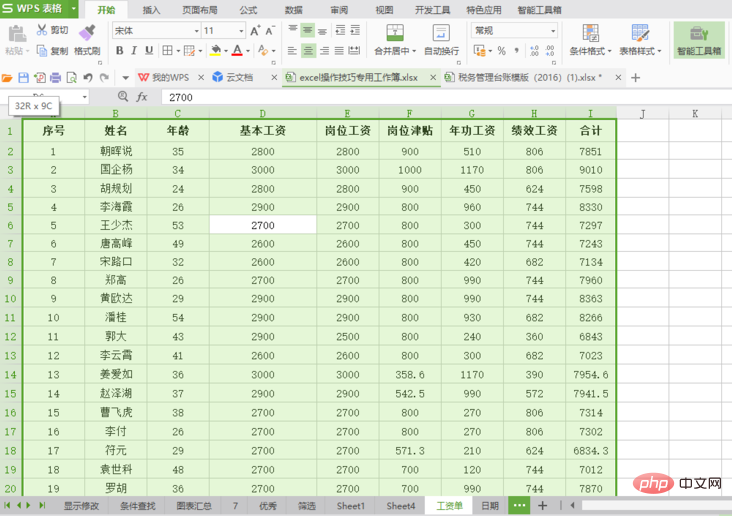Expand Merge and Center dropdown arrow
This screenshot has width=732, height=516.
click(414, 51)
